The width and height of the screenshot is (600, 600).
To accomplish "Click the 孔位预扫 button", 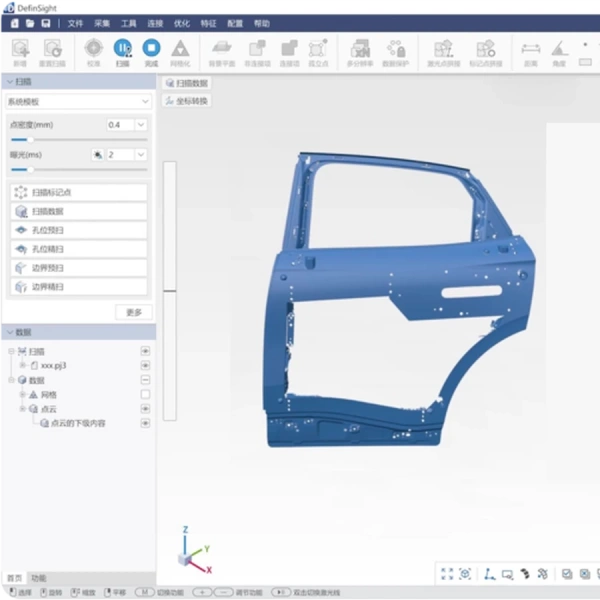I will pyautogui.click(x=79, y=230).
